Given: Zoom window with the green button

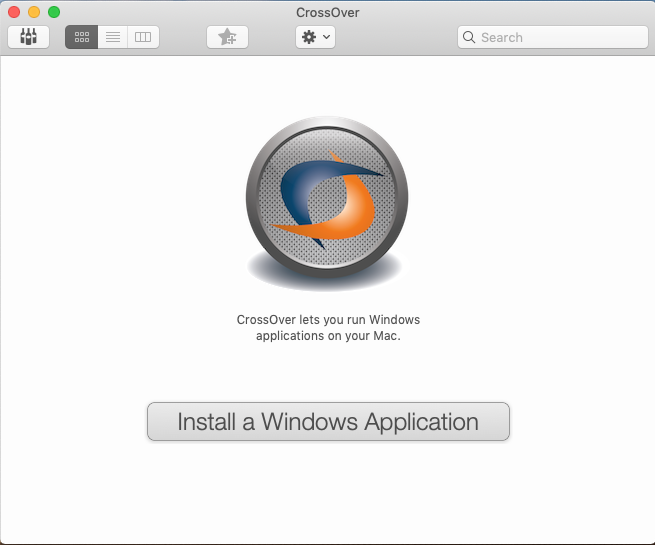Looking at the screenshot, I should [x=54, y=12].
